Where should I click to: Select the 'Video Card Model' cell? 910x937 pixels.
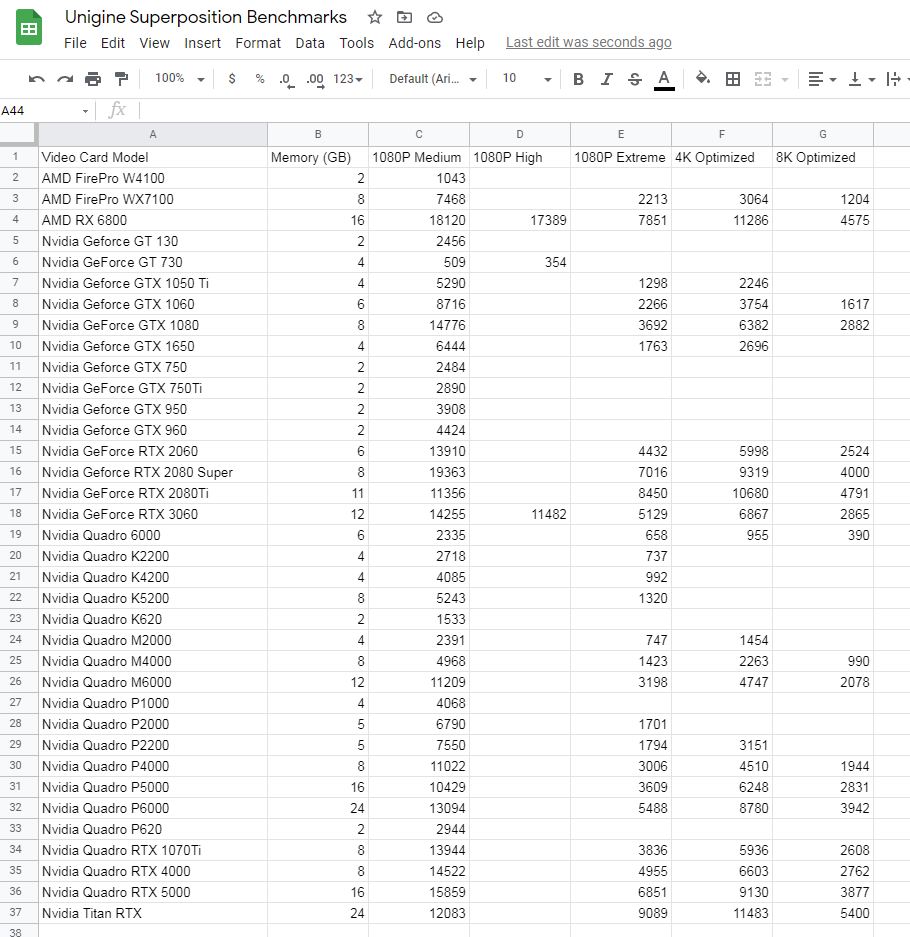tap(153, 157)
